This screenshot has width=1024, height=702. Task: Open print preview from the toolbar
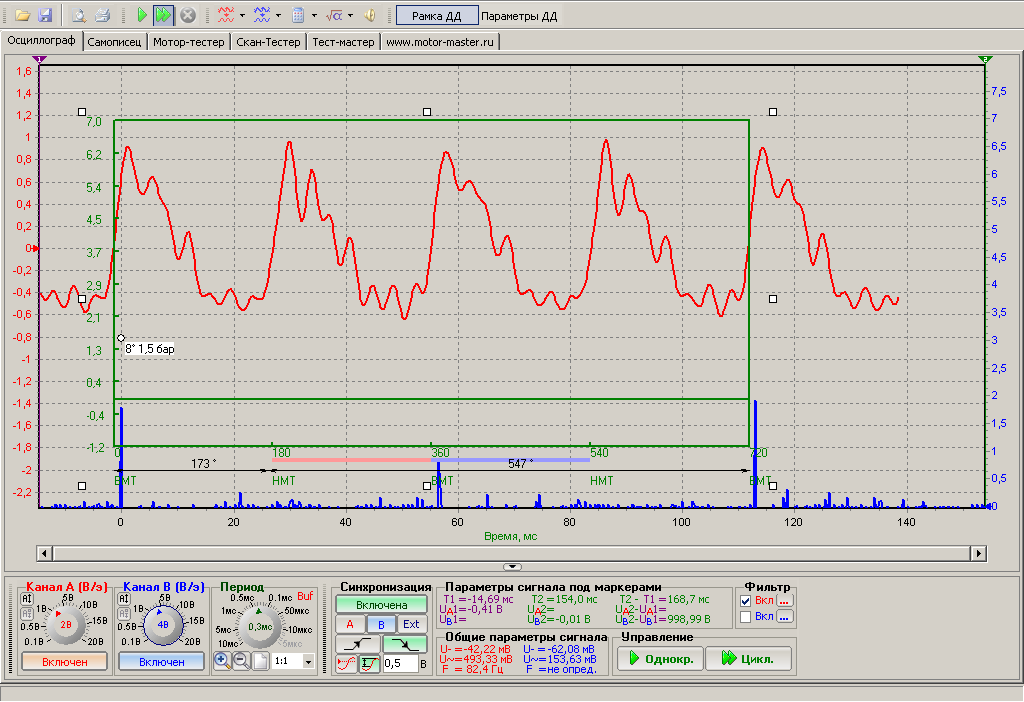tap(79, 15)
